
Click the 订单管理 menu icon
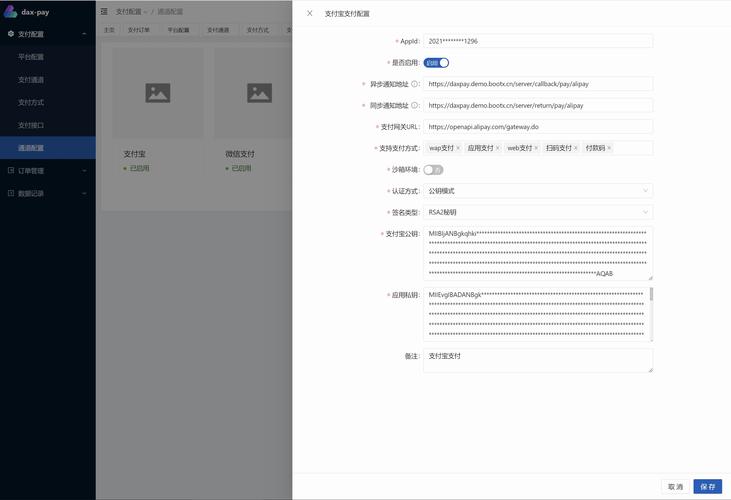pyautogui.click(x=11, y=171)
